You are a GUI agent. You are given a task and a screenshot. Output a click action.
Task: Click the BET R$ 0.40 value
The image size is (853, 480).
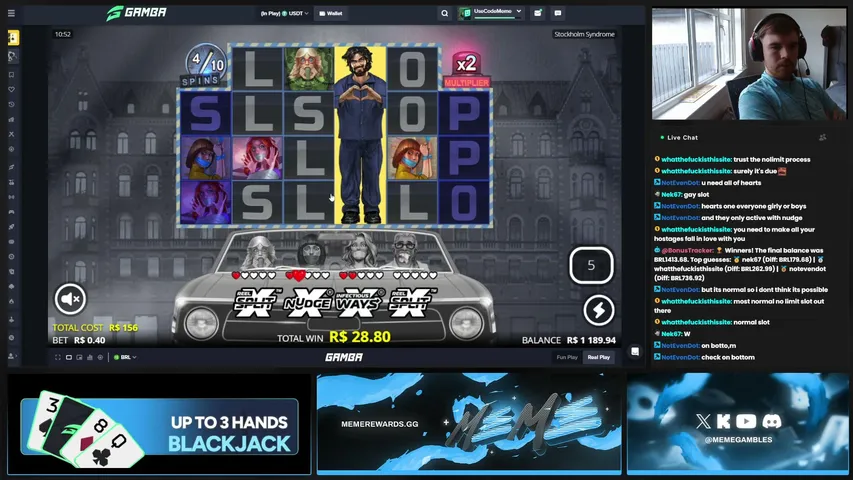[x=79, y=340]
